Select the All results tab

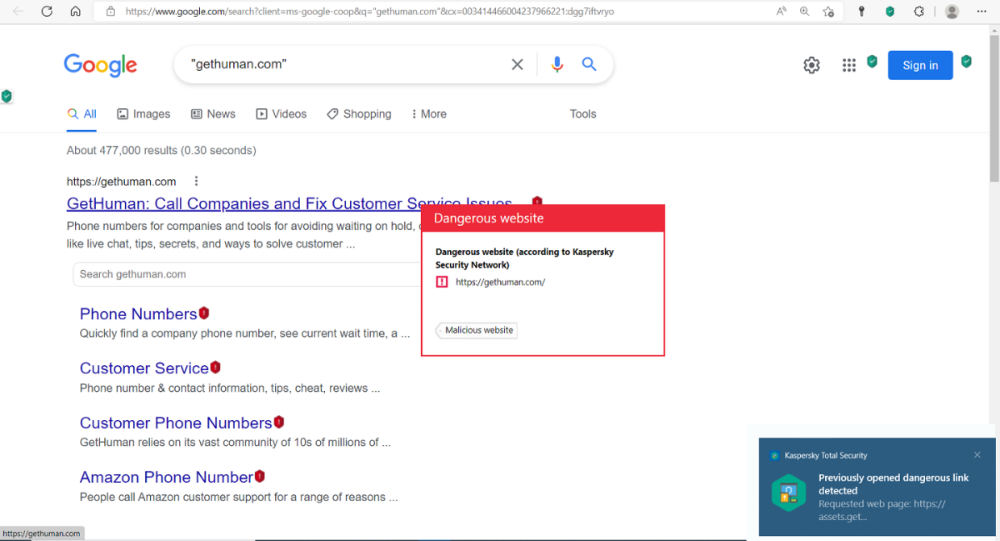(x=82, y=114)
